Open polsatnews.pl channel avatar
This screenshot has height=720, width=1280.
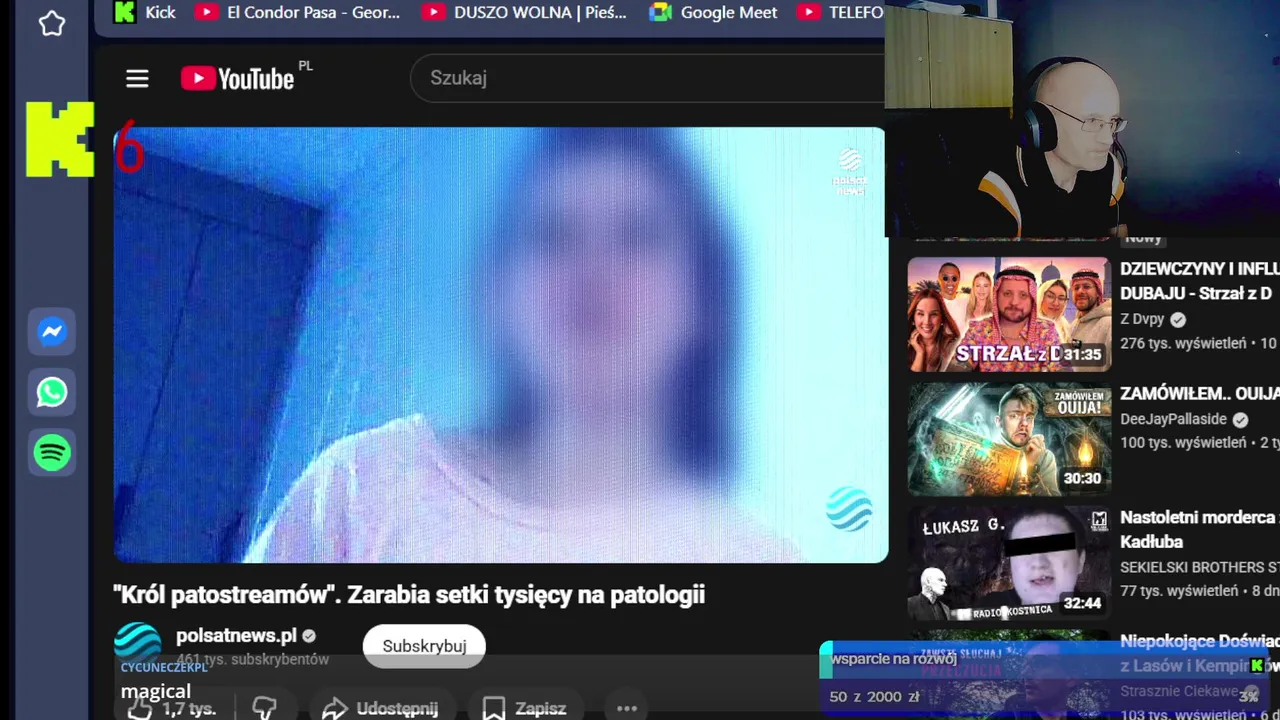[x=138, y=645]
